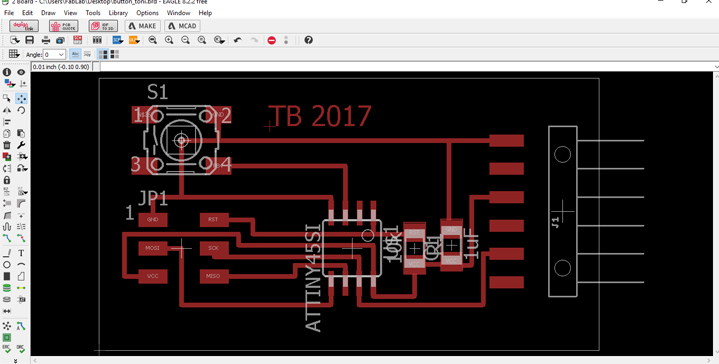The width and height of the screenshot is (719, 364).
Task: Select the Text tool
Action: [21, 253]
